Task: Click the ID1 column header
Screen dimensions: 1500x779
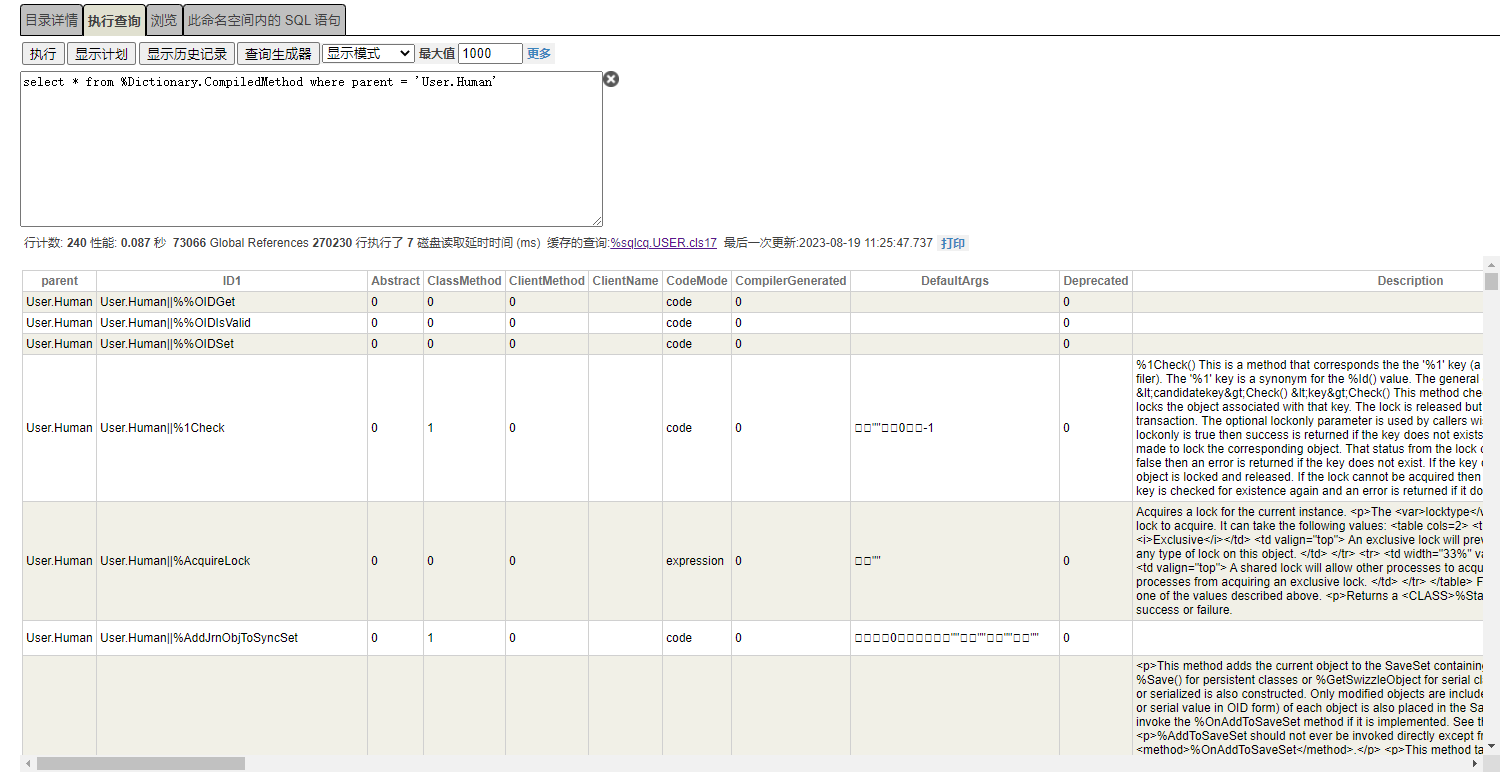Action: [x=232, y=281]
